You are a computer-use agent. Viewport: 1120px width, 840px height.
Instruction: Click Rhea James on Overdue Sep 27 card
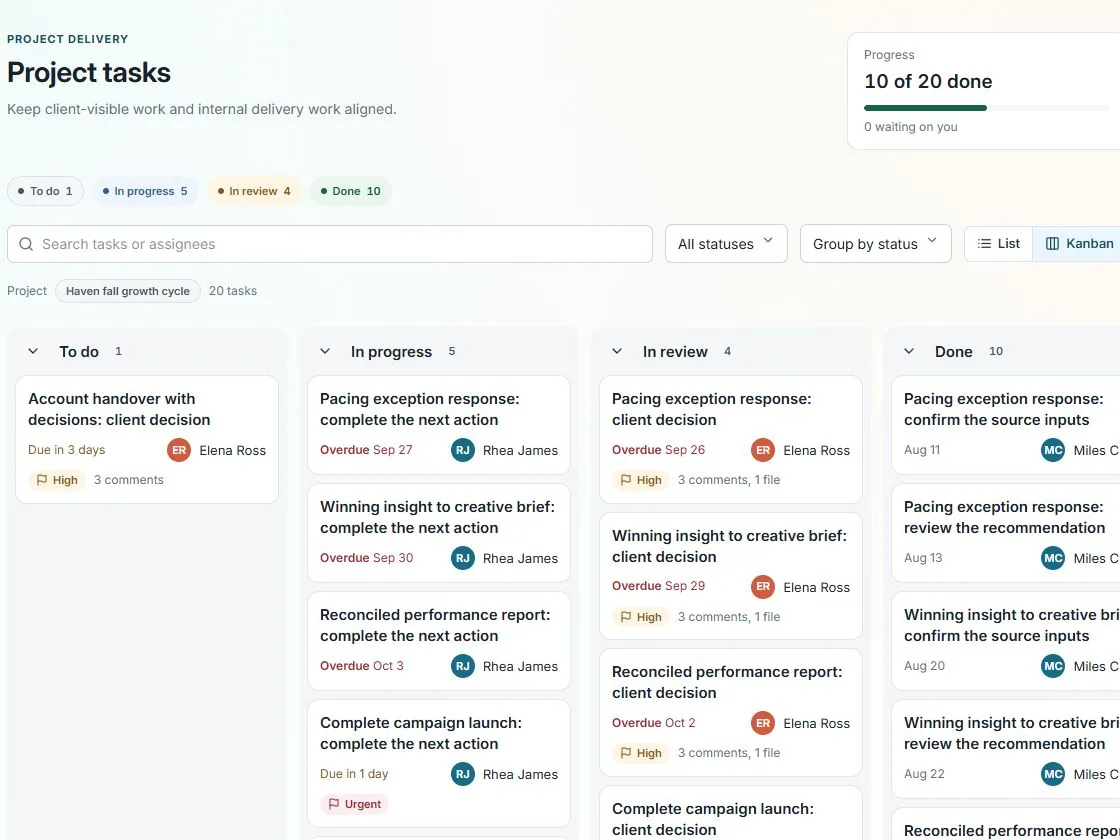pos(520,451)
